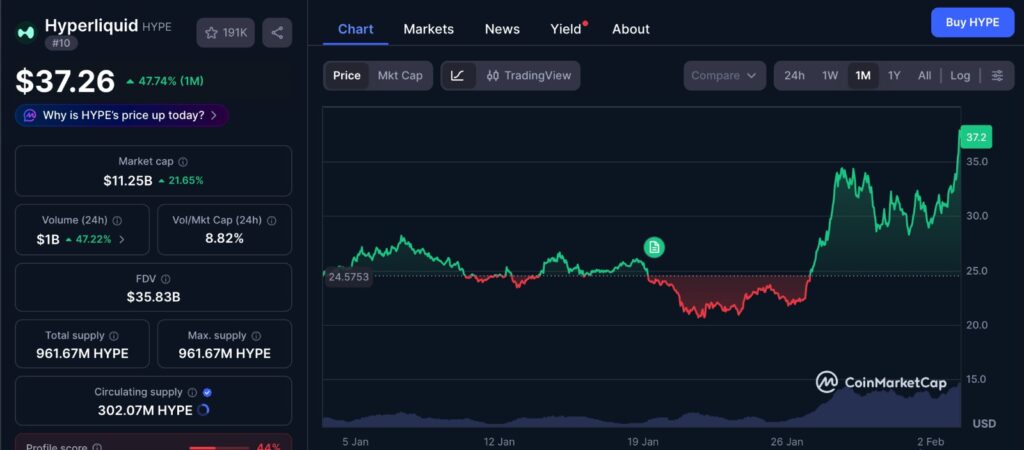Click the verified badge beside Circulating supply

[x=207, y=393]
